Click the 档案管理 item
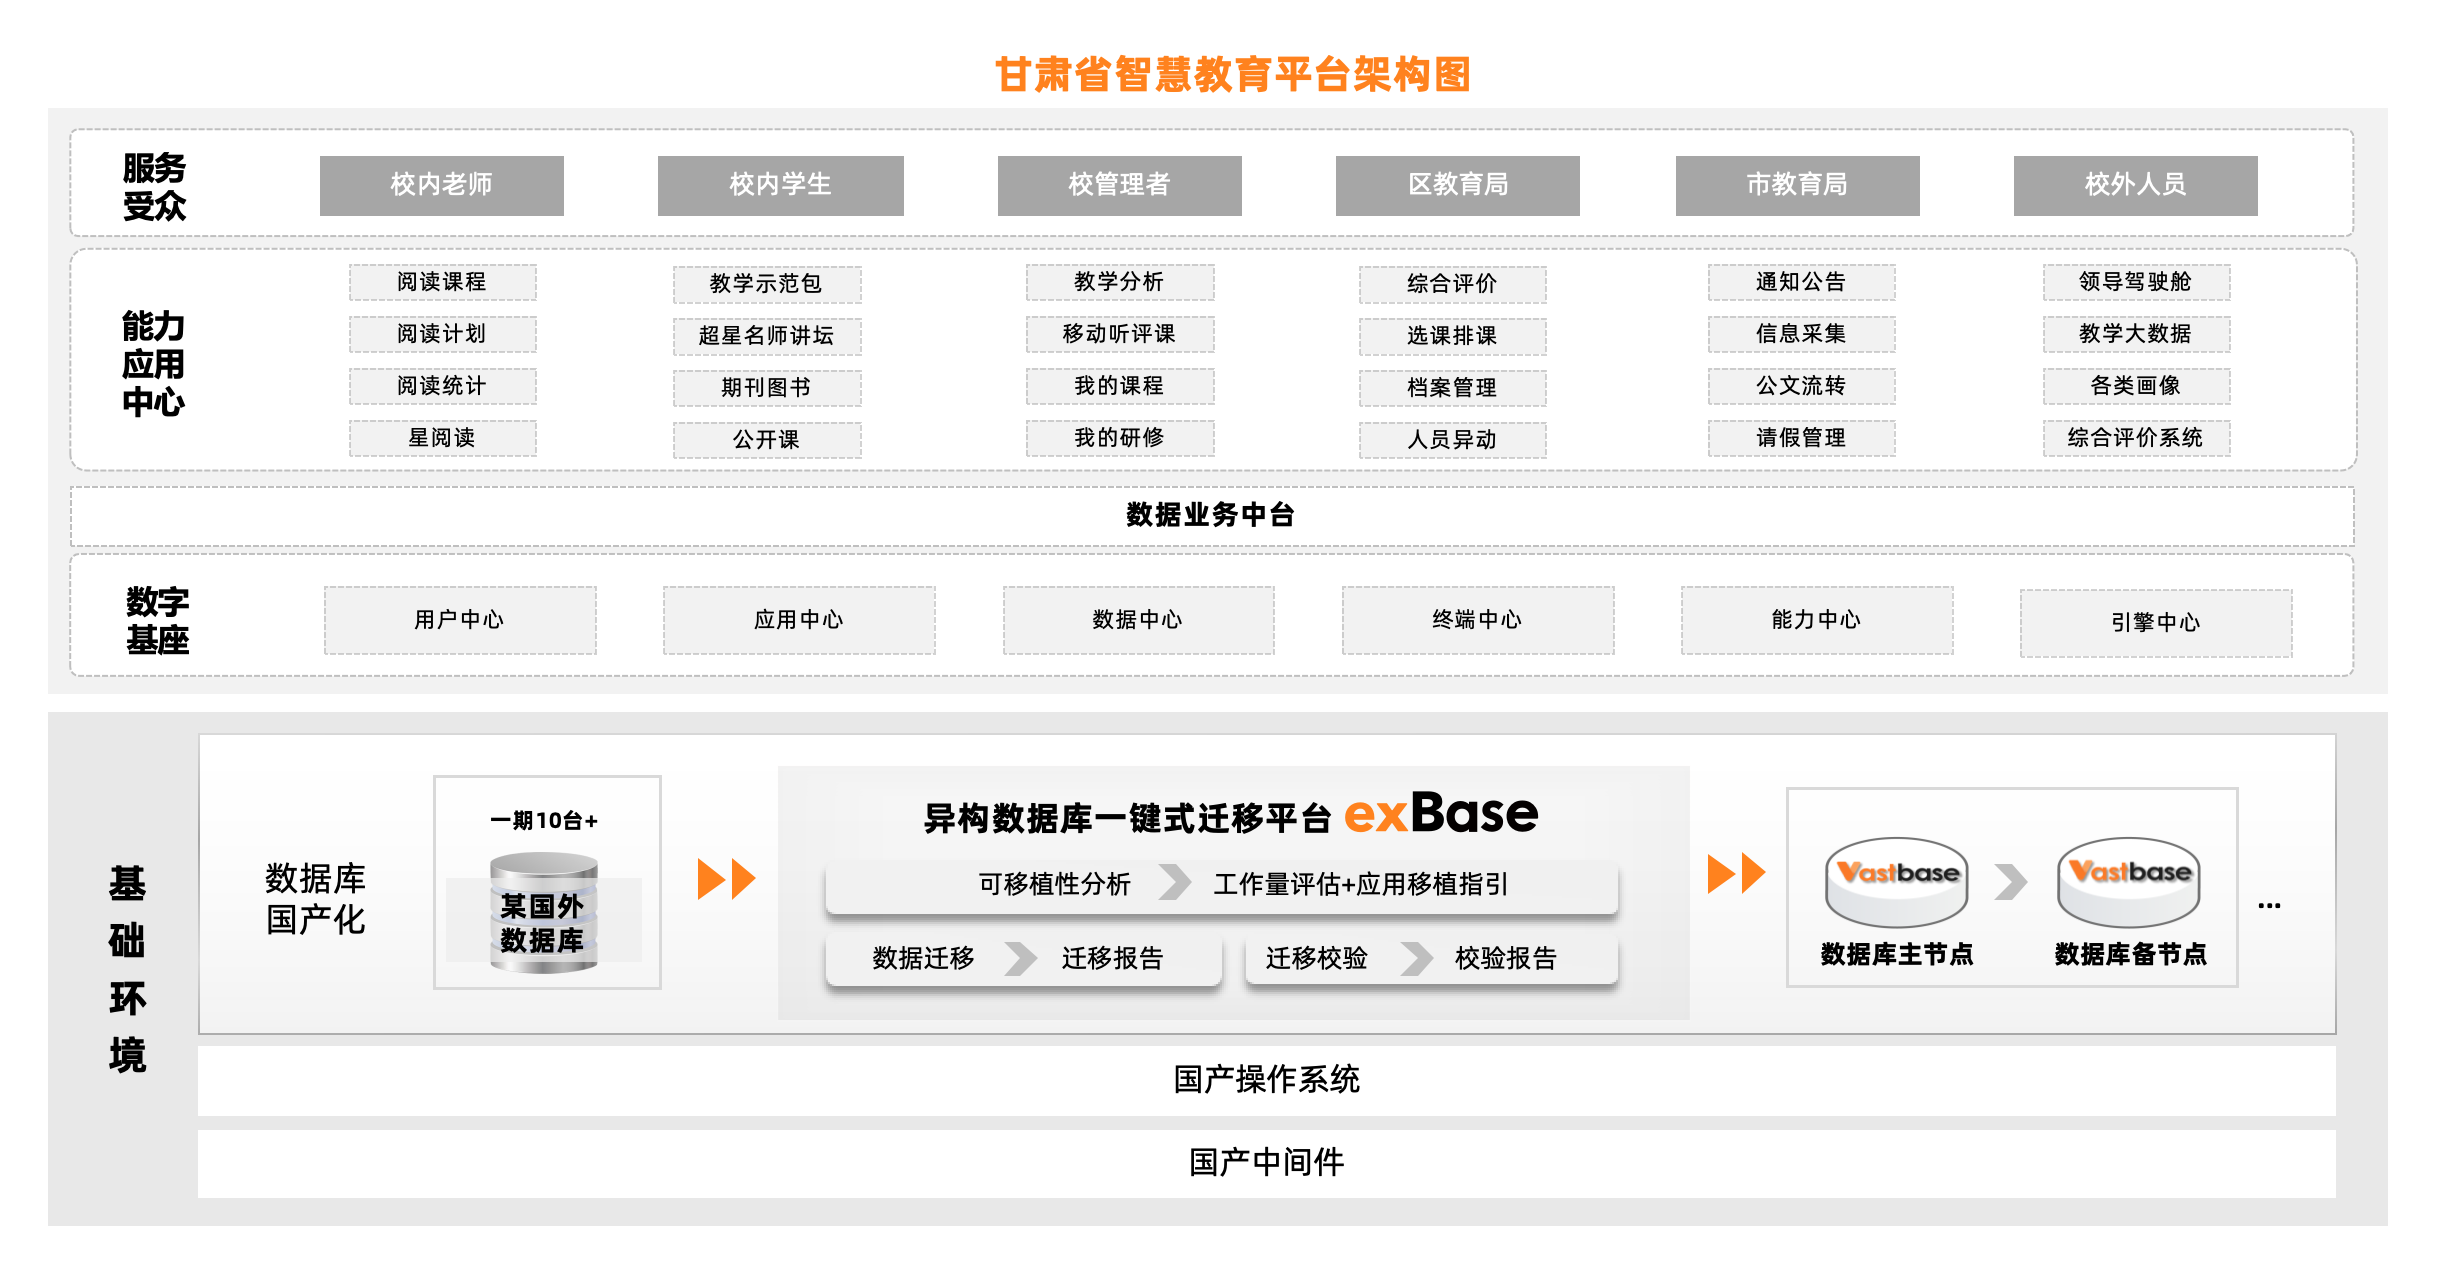The image size is (2448, 1276). (x=1453, y=388)
